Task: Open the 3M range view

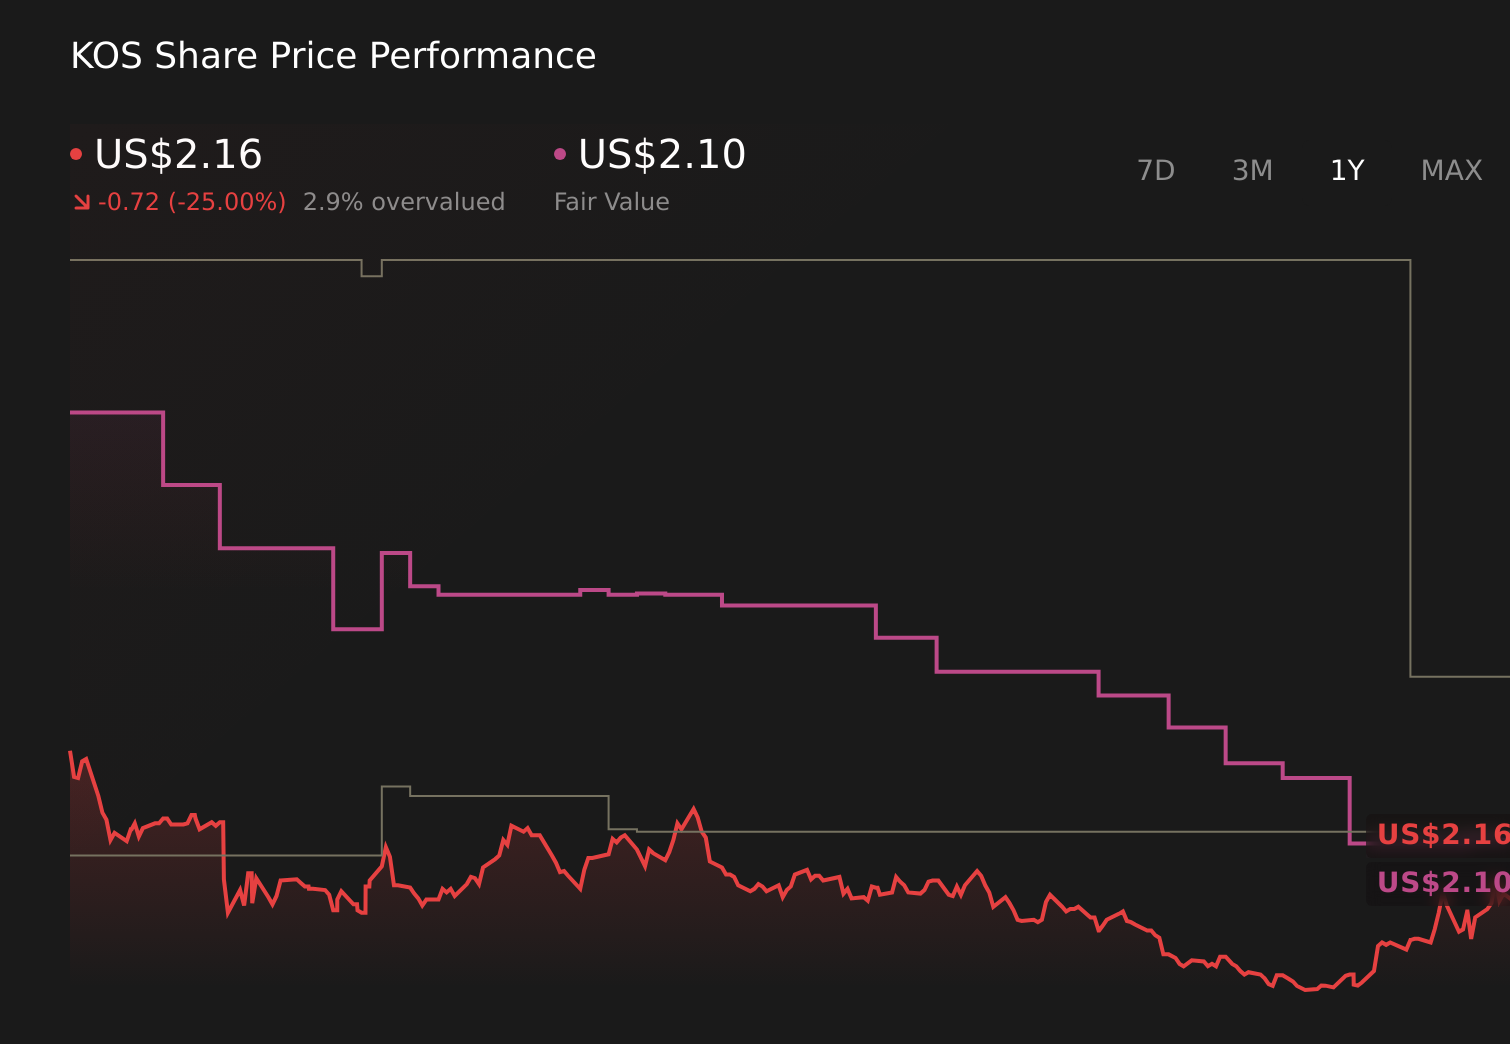Action: click(1251, 170)
